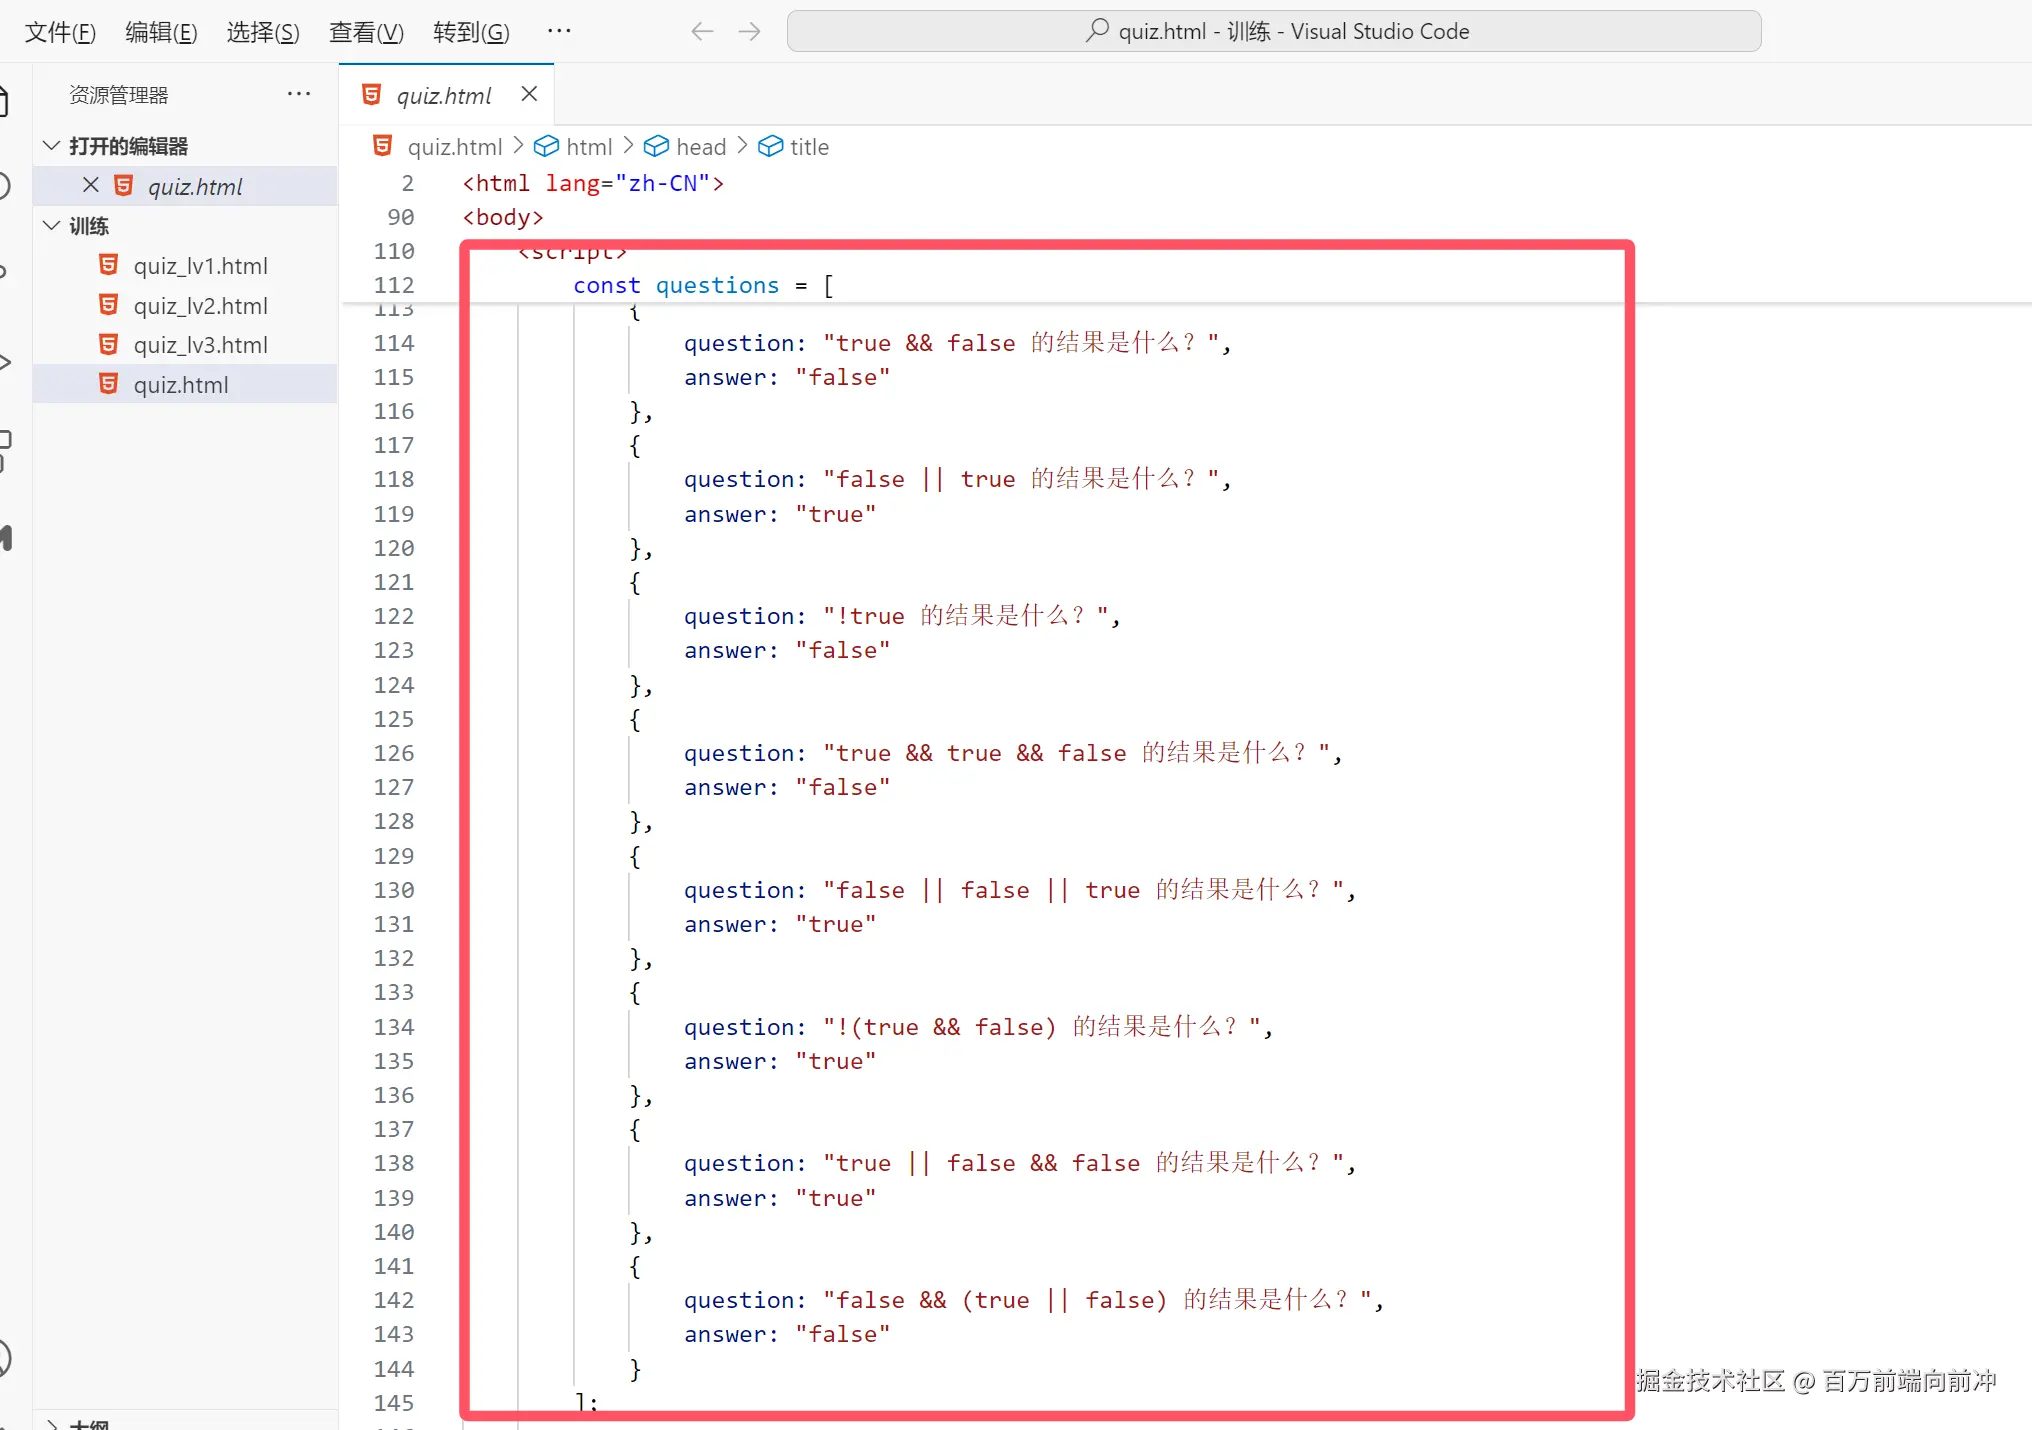Image resolution: width=2032 pixels, height=1430 pixels.
Task: Expand the 大纲 outline section
Action: click(52, 1424)
